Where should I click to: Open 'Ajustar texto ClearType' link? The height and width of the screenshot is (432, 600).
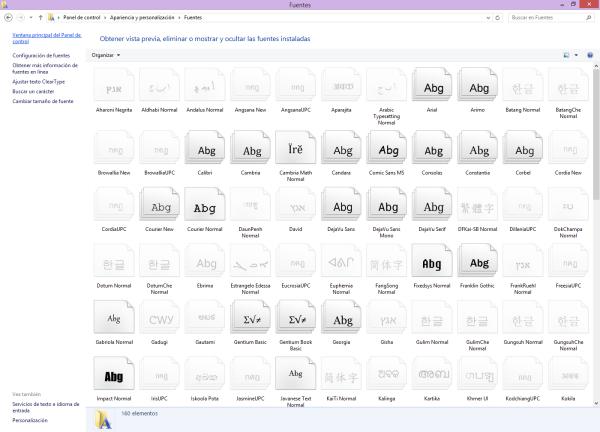39,81
